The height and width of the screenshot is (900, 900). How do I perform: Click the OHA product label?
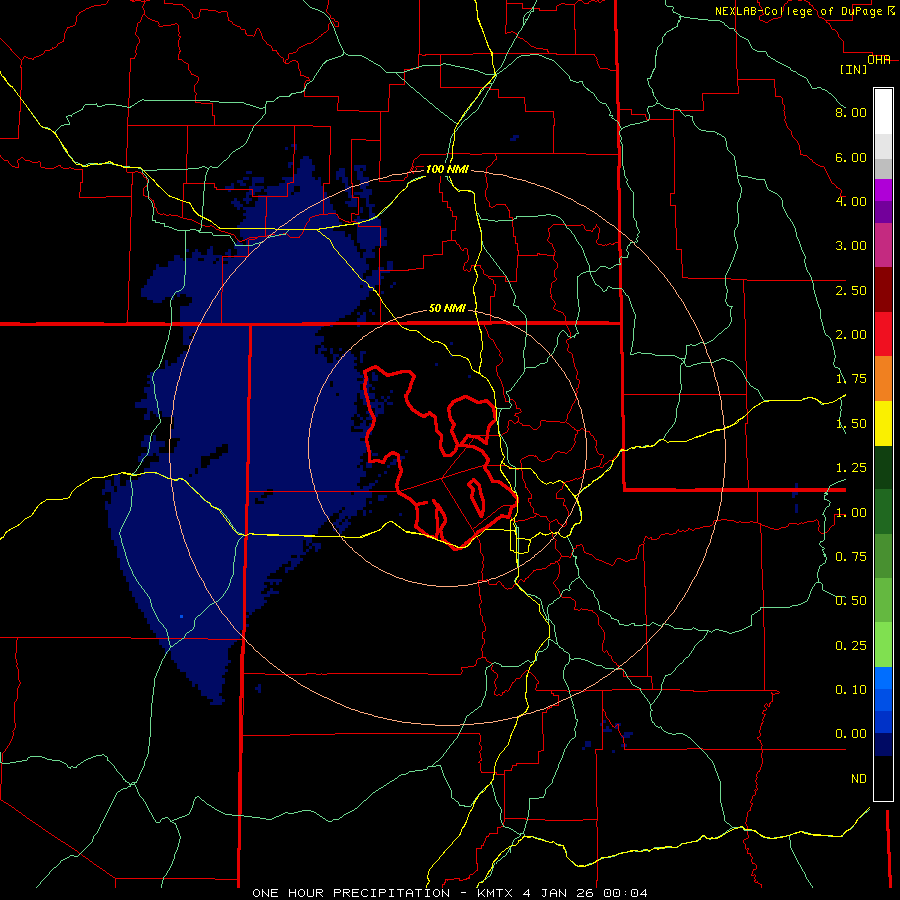879,60
